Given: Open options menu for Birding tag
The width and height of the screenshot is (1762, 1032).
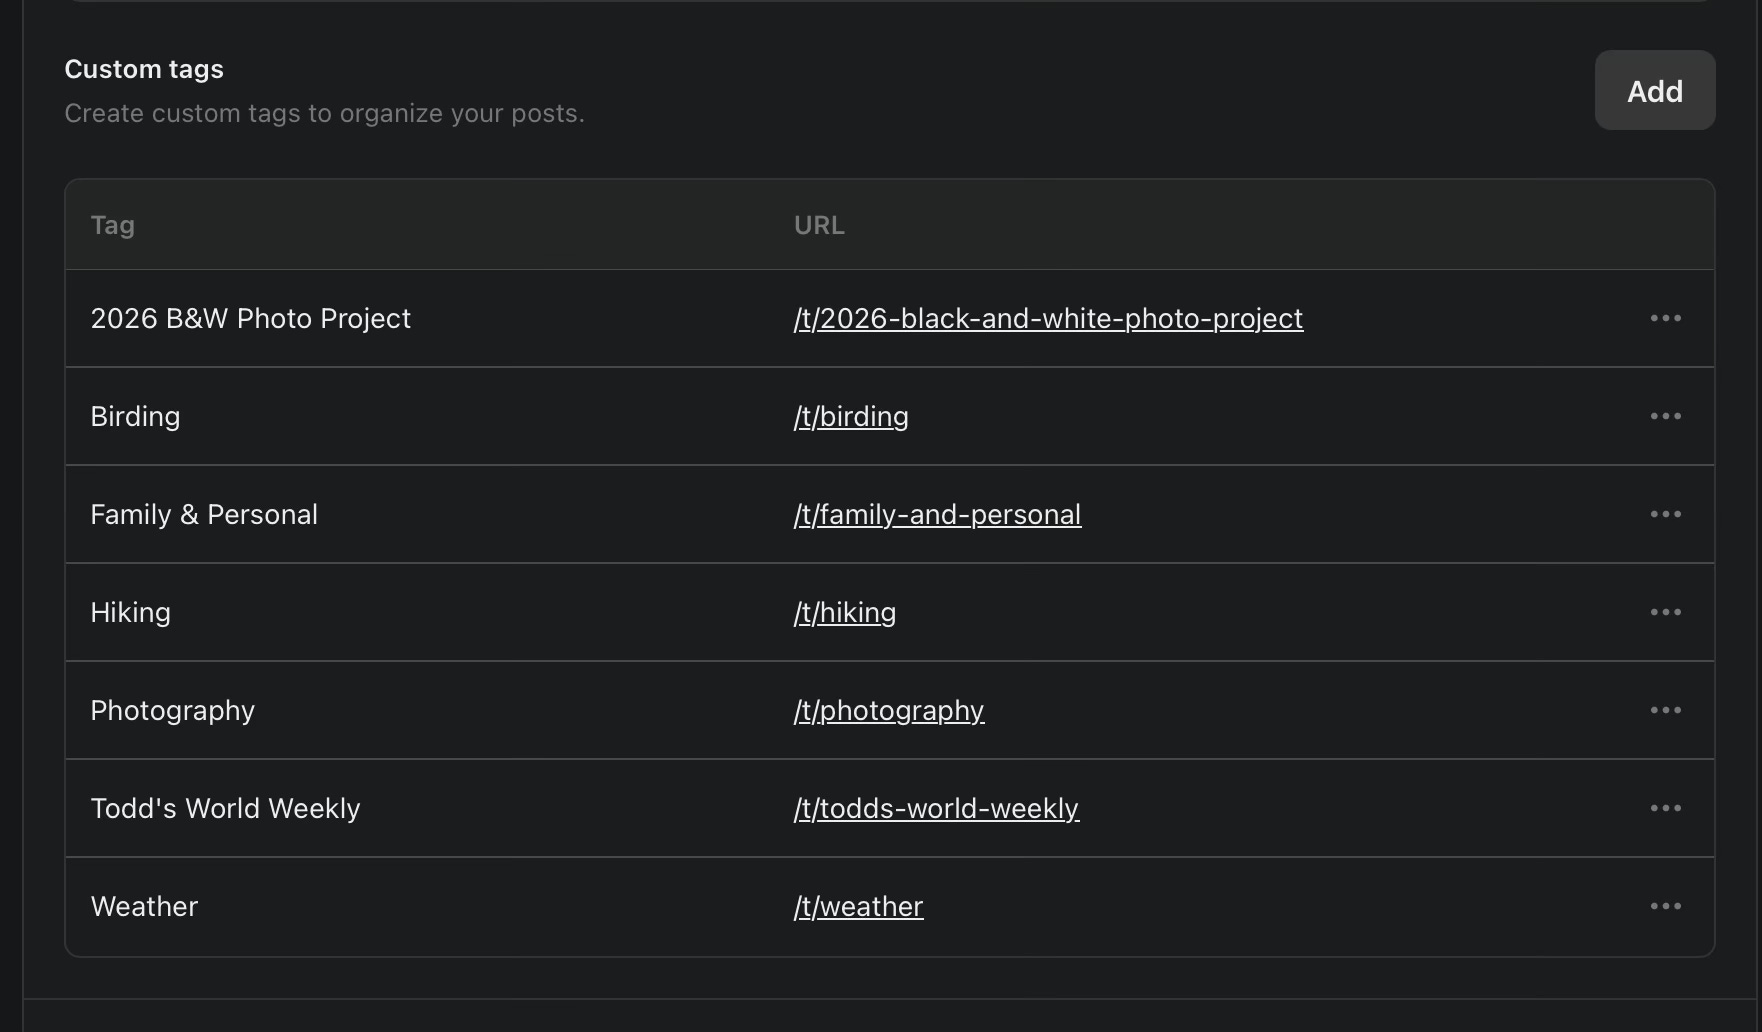Looking at the screenshot, I should 1665,416.
